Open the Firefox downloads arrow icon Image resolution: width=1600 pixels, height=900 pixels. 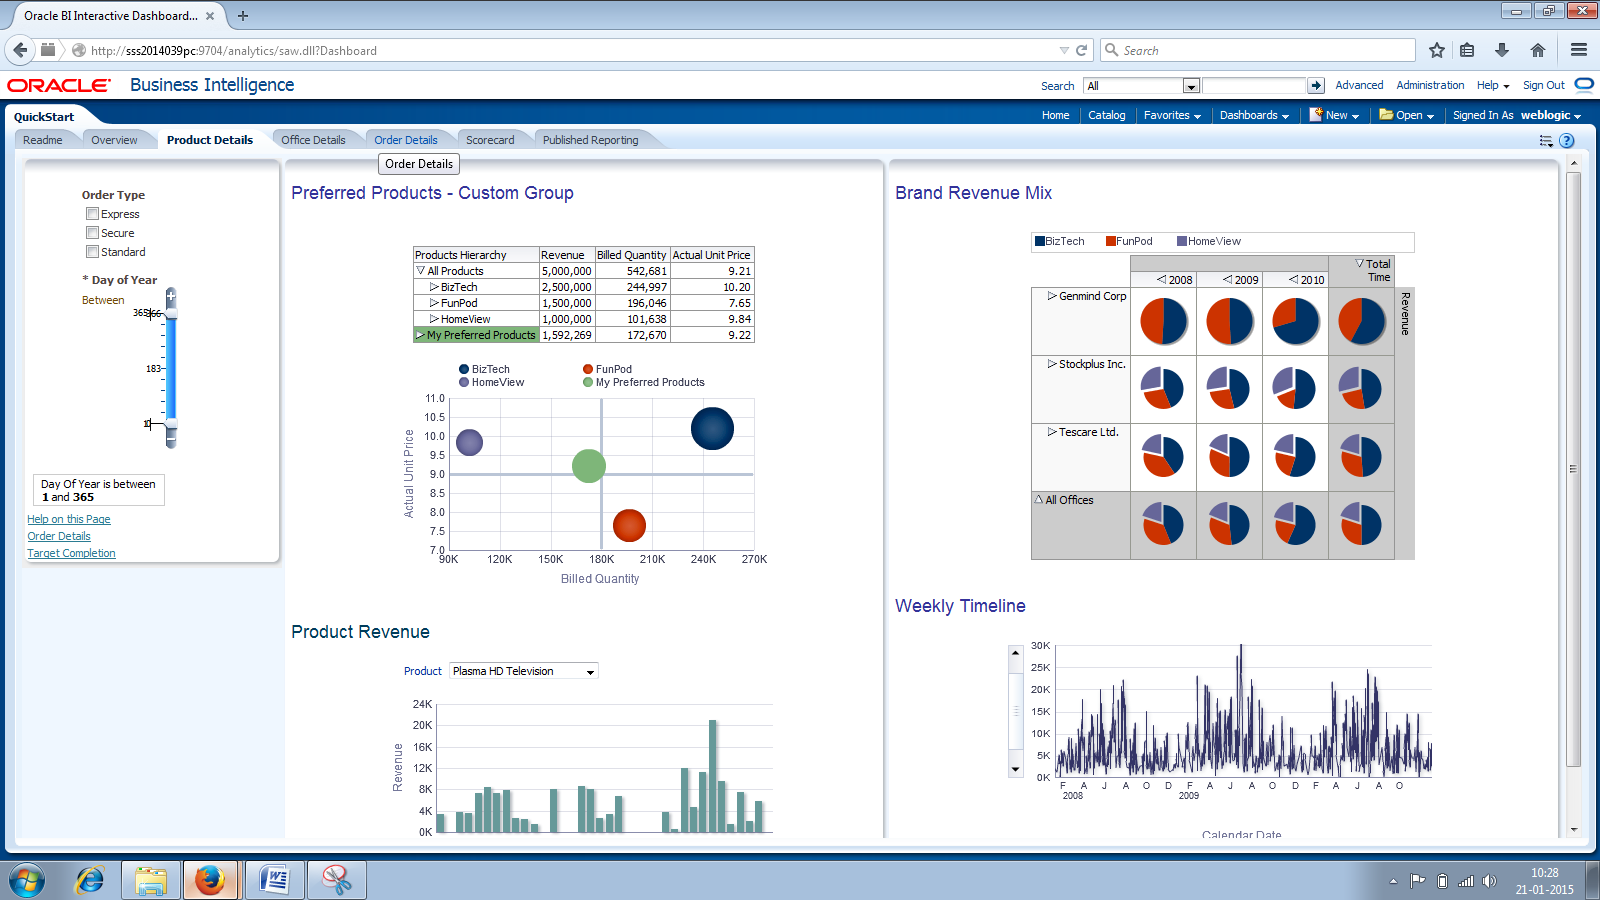pyautogui.click(x=1502, y=50)
